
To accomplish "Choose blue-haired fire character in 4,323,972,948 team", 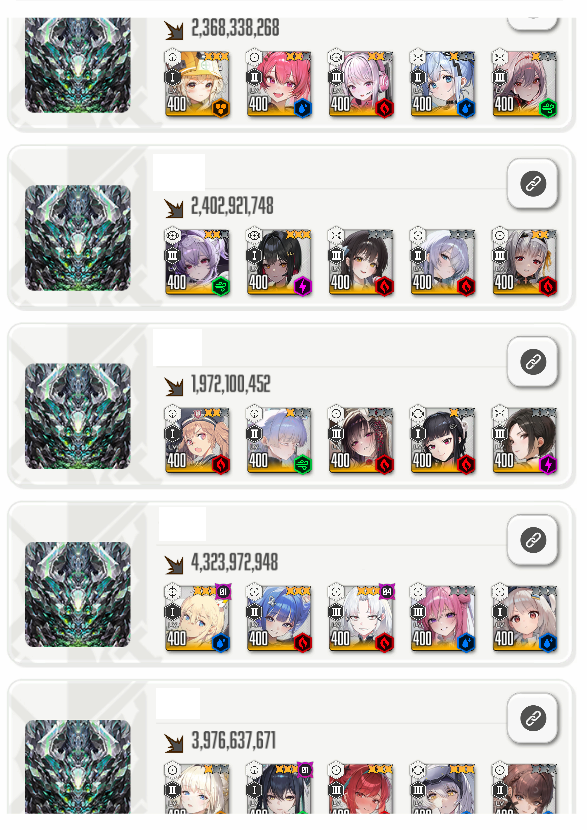I will point(279,618).
